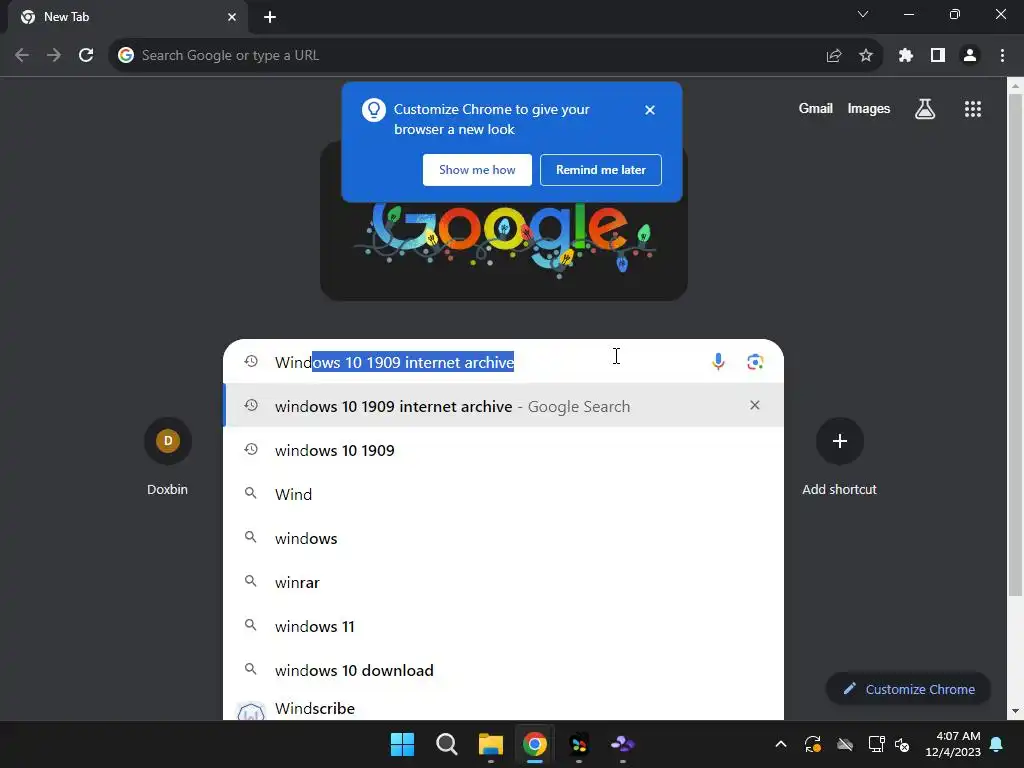Select the 'winrar' suggestion
Screen dimensions: 1024x768
504,582
